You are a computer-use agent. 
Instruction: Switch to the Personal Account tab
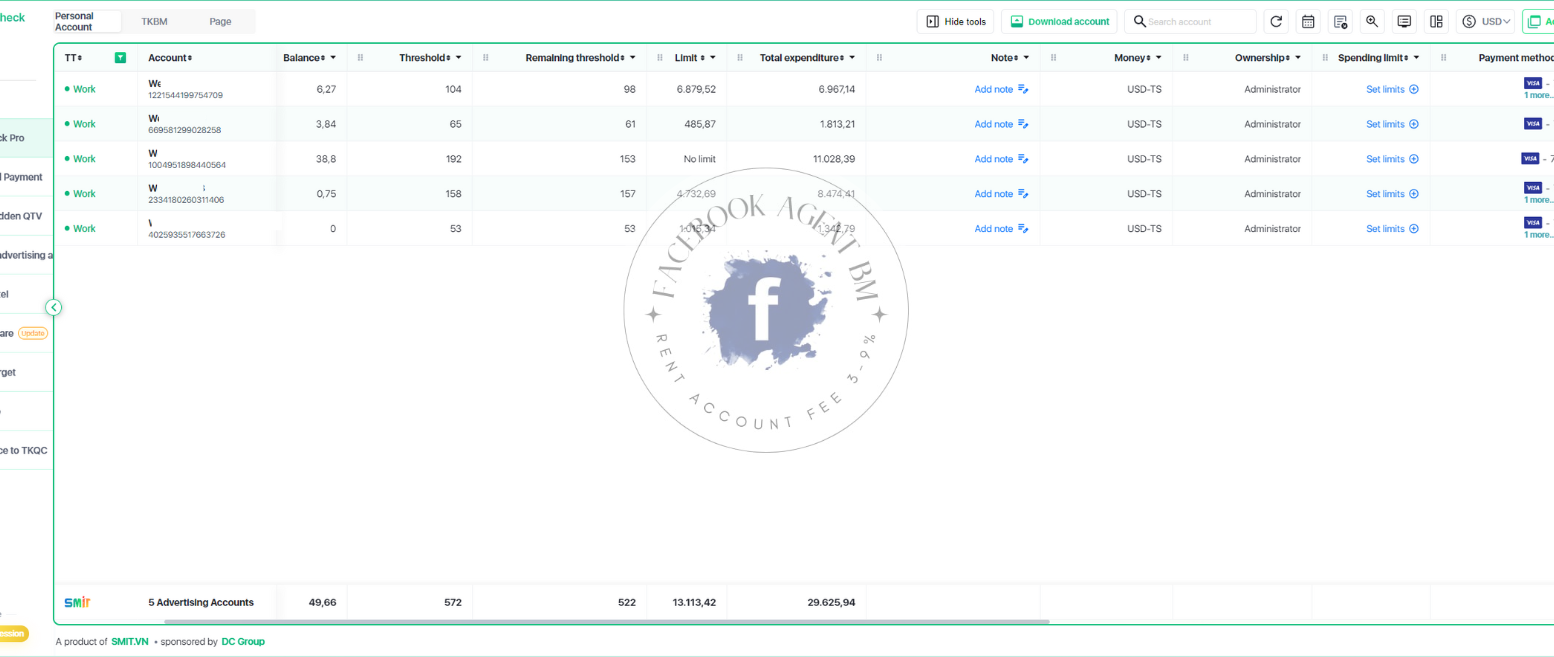[88, 22]
